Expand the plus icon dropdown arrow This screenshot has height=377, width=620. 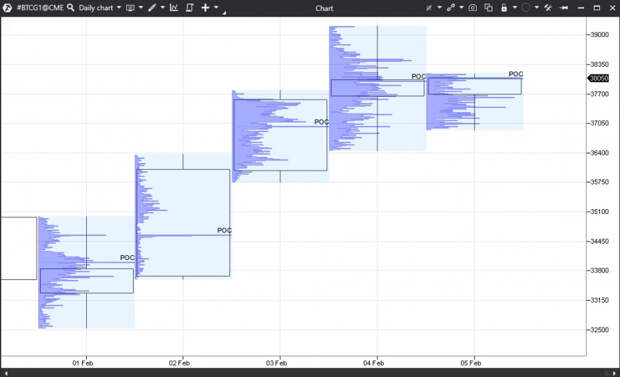point(216,8)
